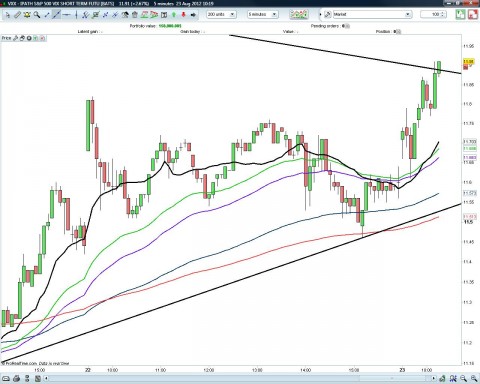Click scrollbar left arrow at bottom
480x384 pixels.
pos(46,379)
